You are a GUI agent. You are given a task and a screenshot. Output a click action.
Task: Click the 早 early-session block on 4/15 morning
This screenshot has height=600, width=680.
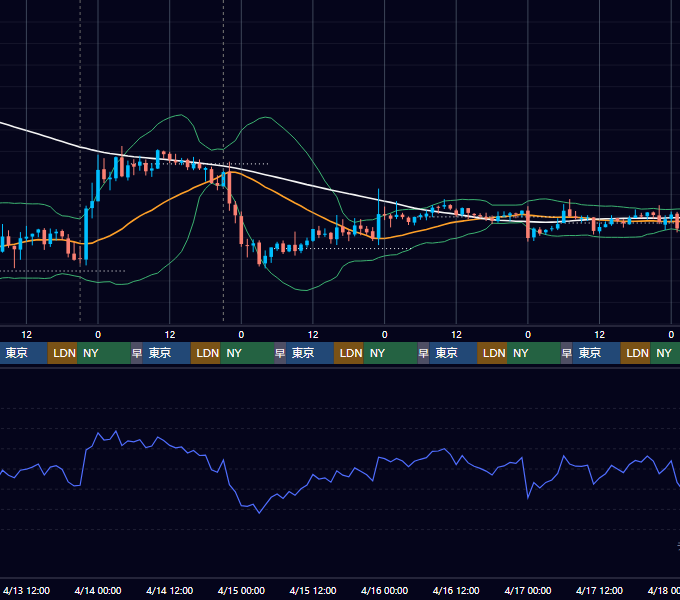[x=280, y=353]
